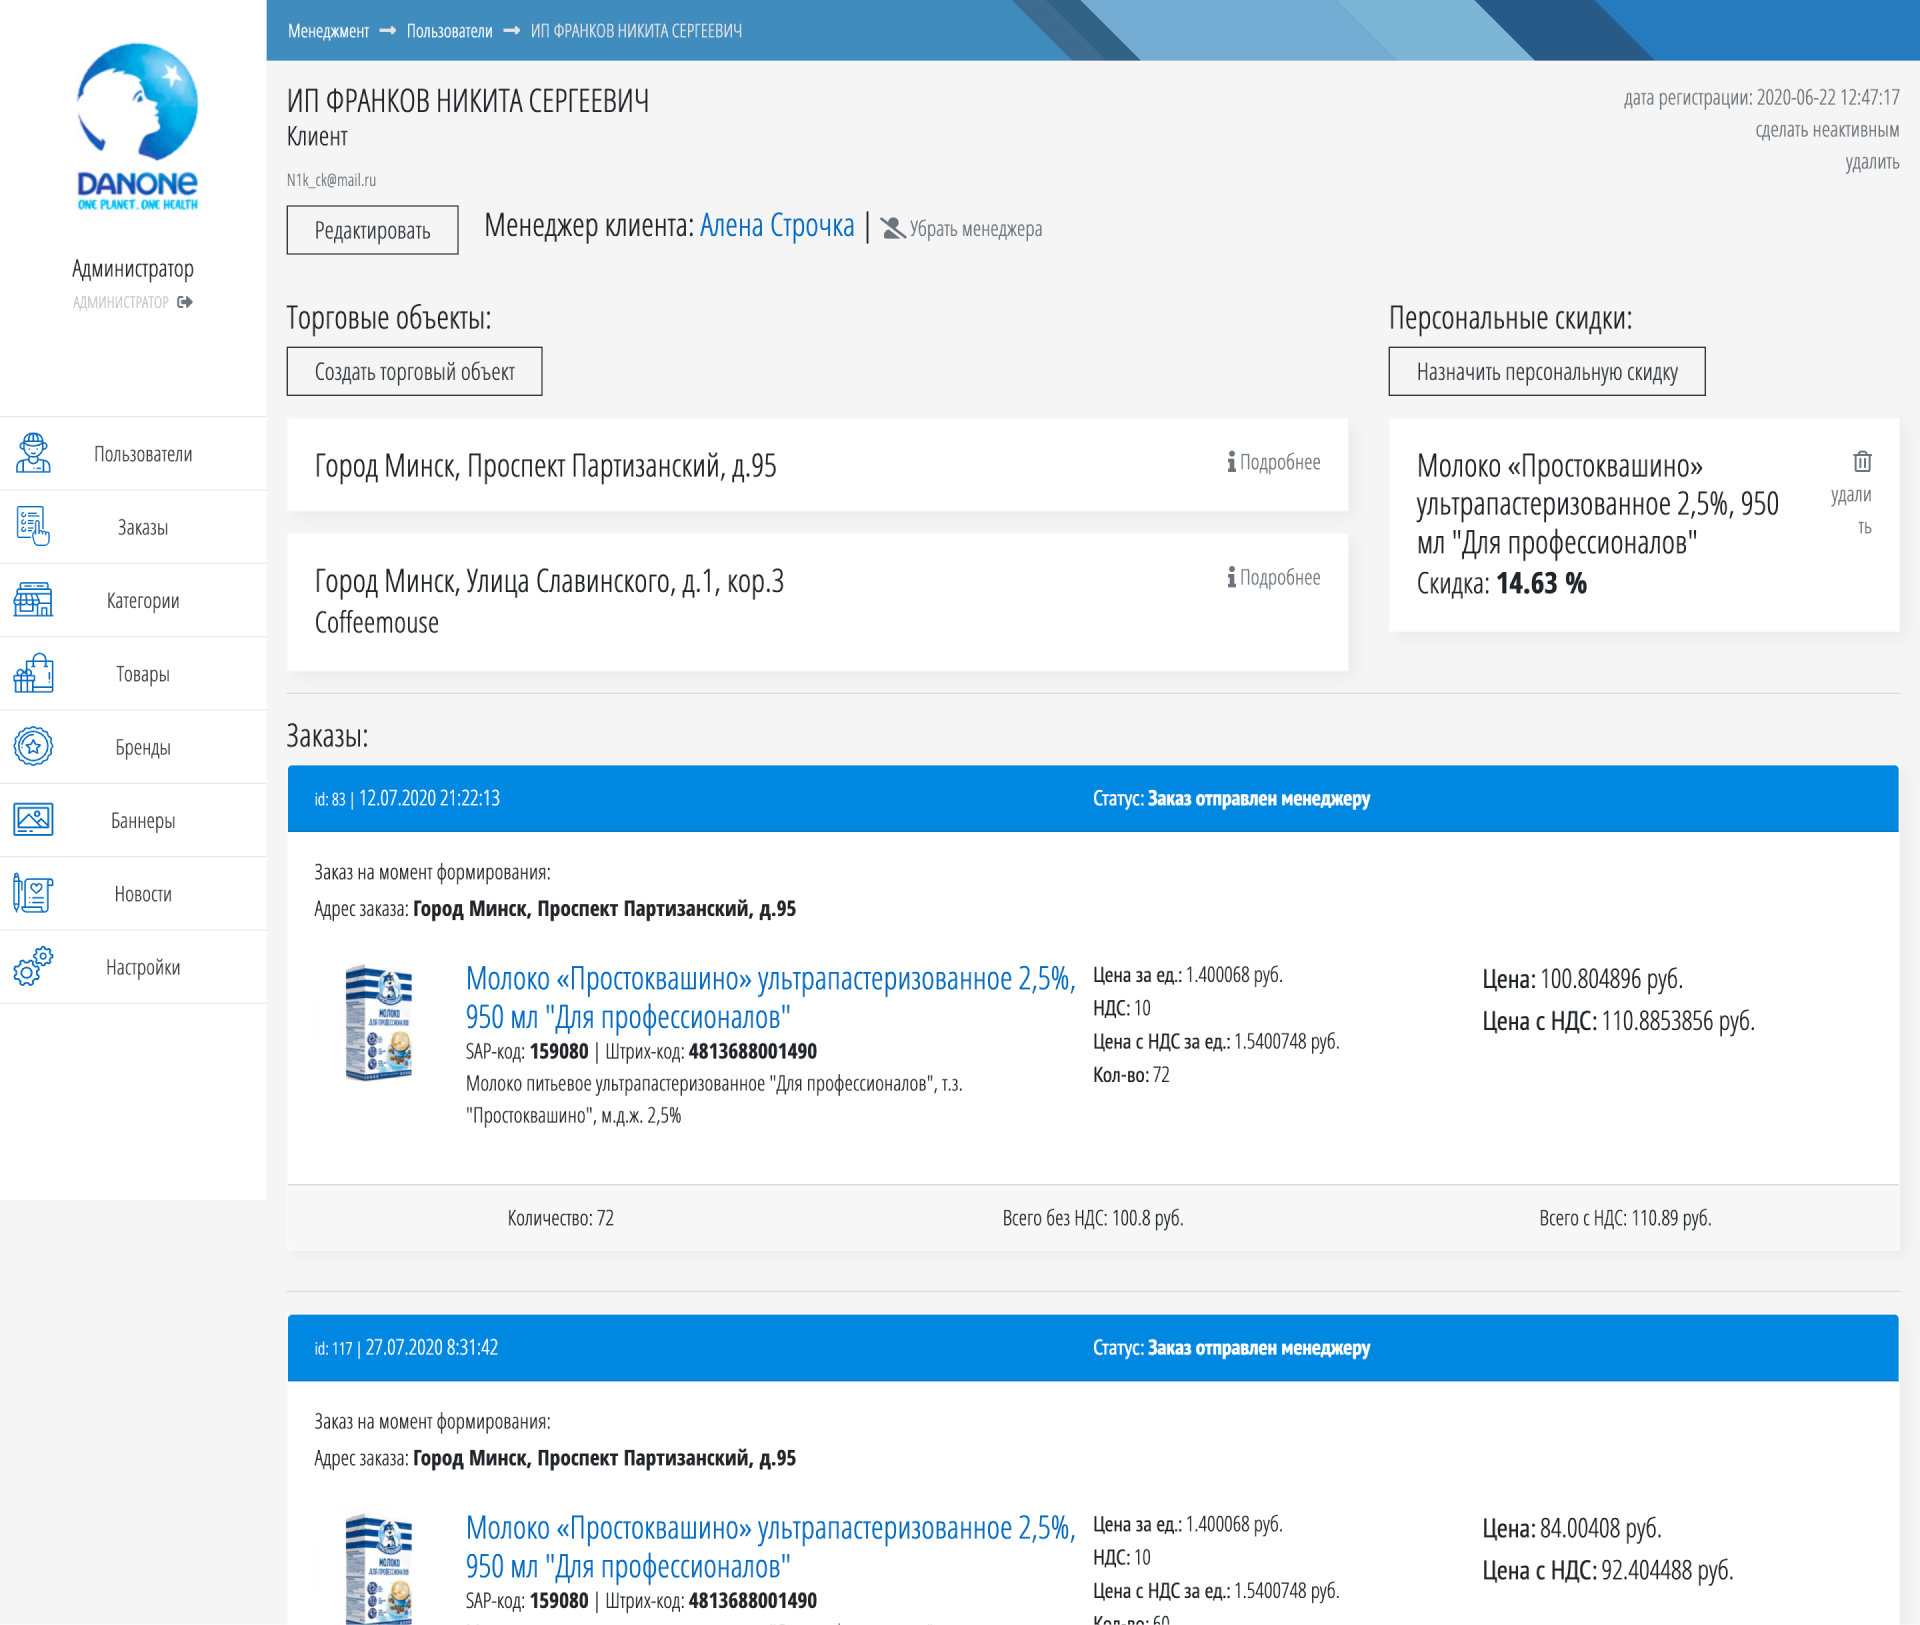
Task: Click the Количество: 72 summary text
Action: click(560, 1218)
